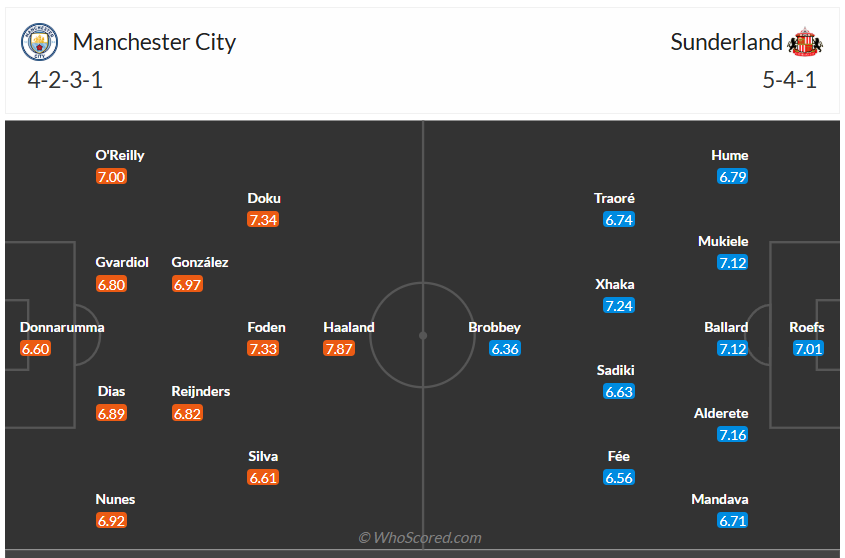This screenshot has width=845, height=558.
Task: Click player name Reijnders
Action: [201, 391]
